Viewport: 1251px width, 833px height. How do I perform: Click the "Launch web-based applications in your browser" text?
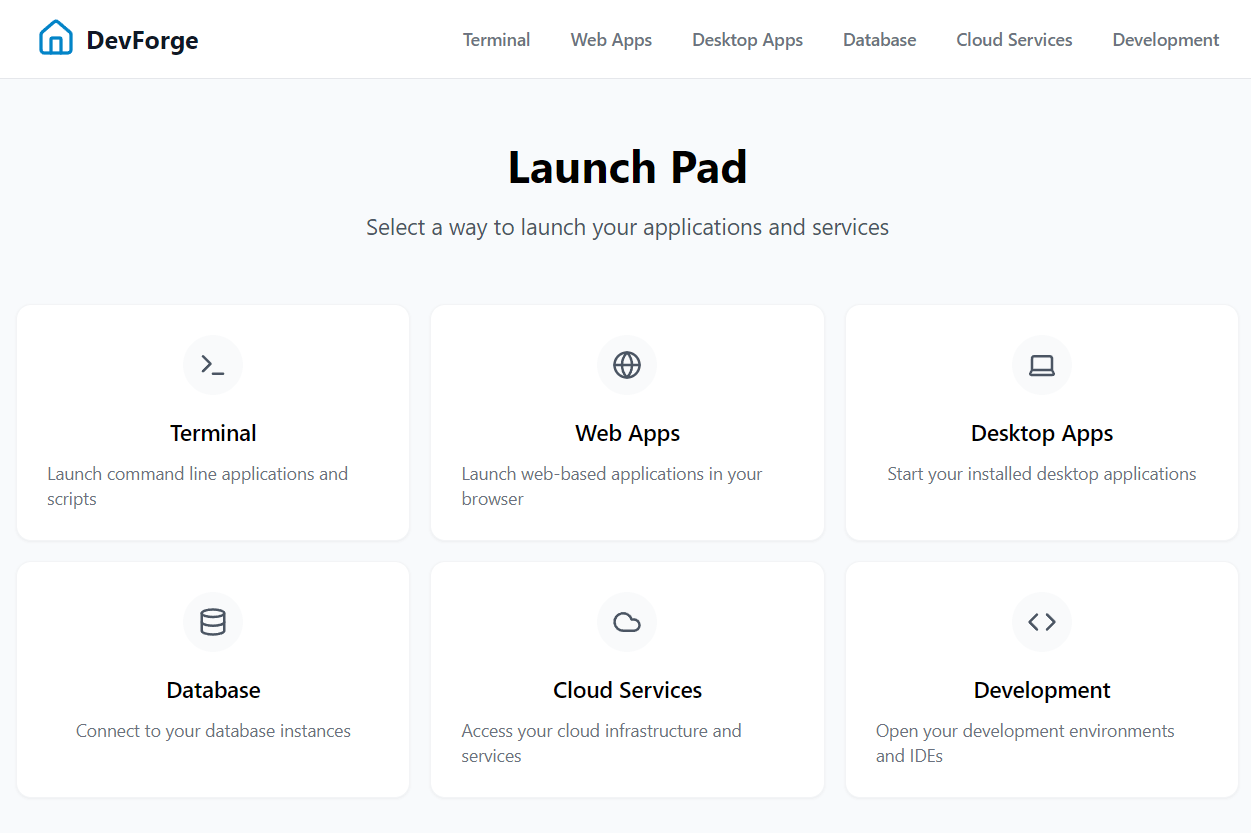click(x=612, y=486)
